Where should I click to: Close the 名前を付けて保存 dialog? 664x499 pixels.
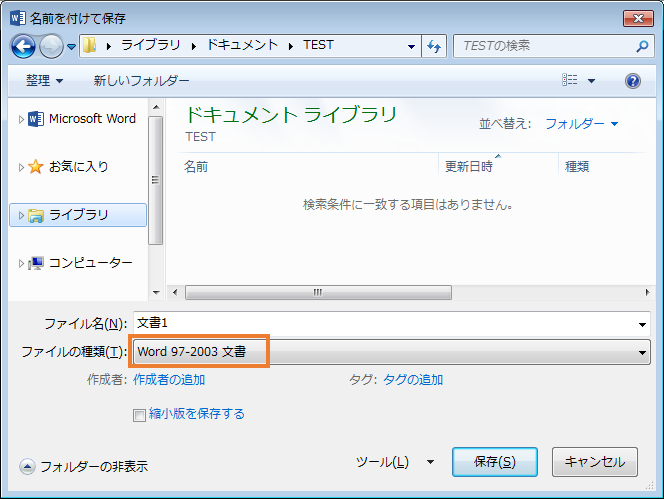(638, 18)
